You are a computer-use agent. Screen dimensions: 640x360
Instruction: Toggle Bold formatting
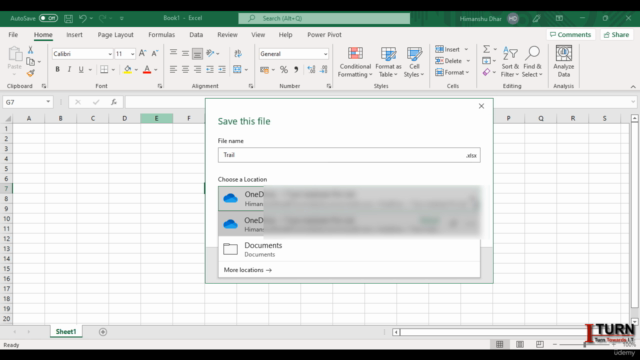pyautogui.click(x=58, y=69)
